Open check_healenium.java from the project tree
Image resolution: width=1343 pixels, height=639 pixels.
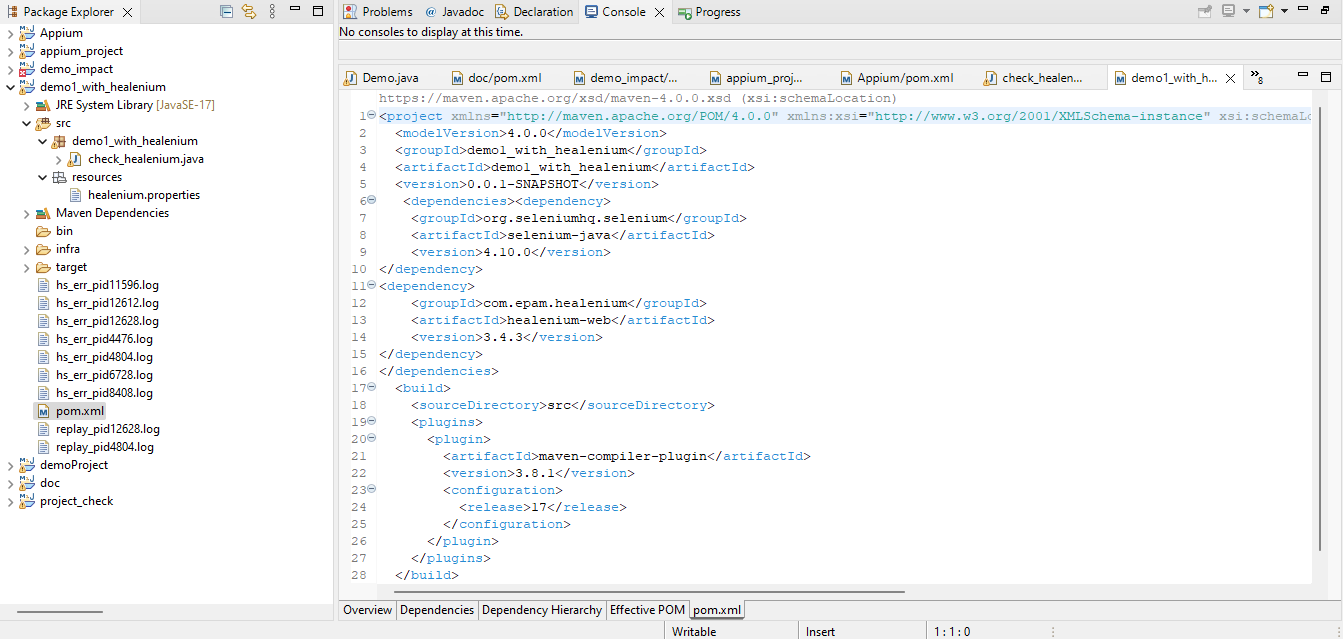pos(146,158)
